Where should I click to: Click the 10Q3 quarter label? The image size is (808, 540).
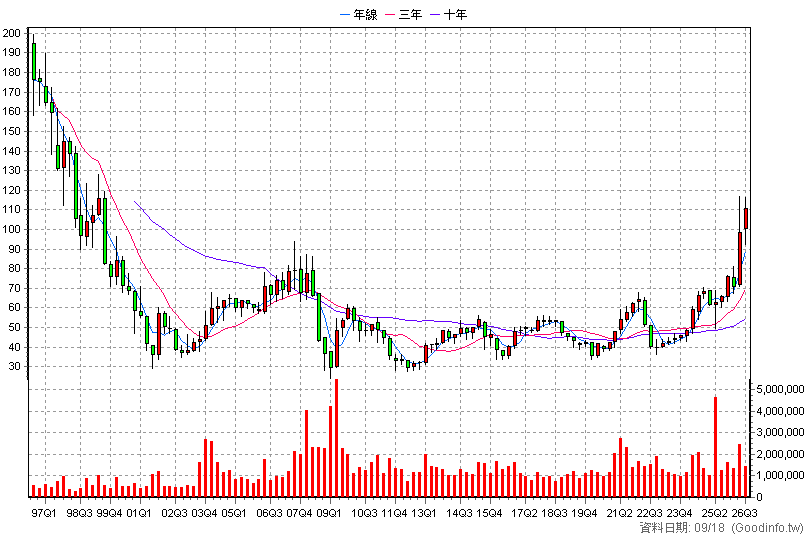364,513
